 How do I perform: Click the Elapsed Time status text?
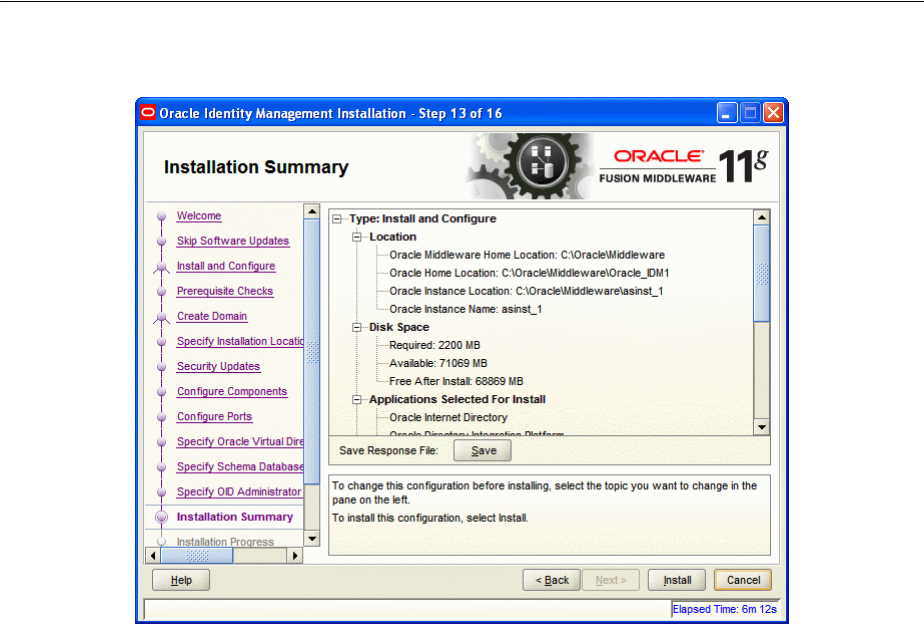click(x=724, y=610)
